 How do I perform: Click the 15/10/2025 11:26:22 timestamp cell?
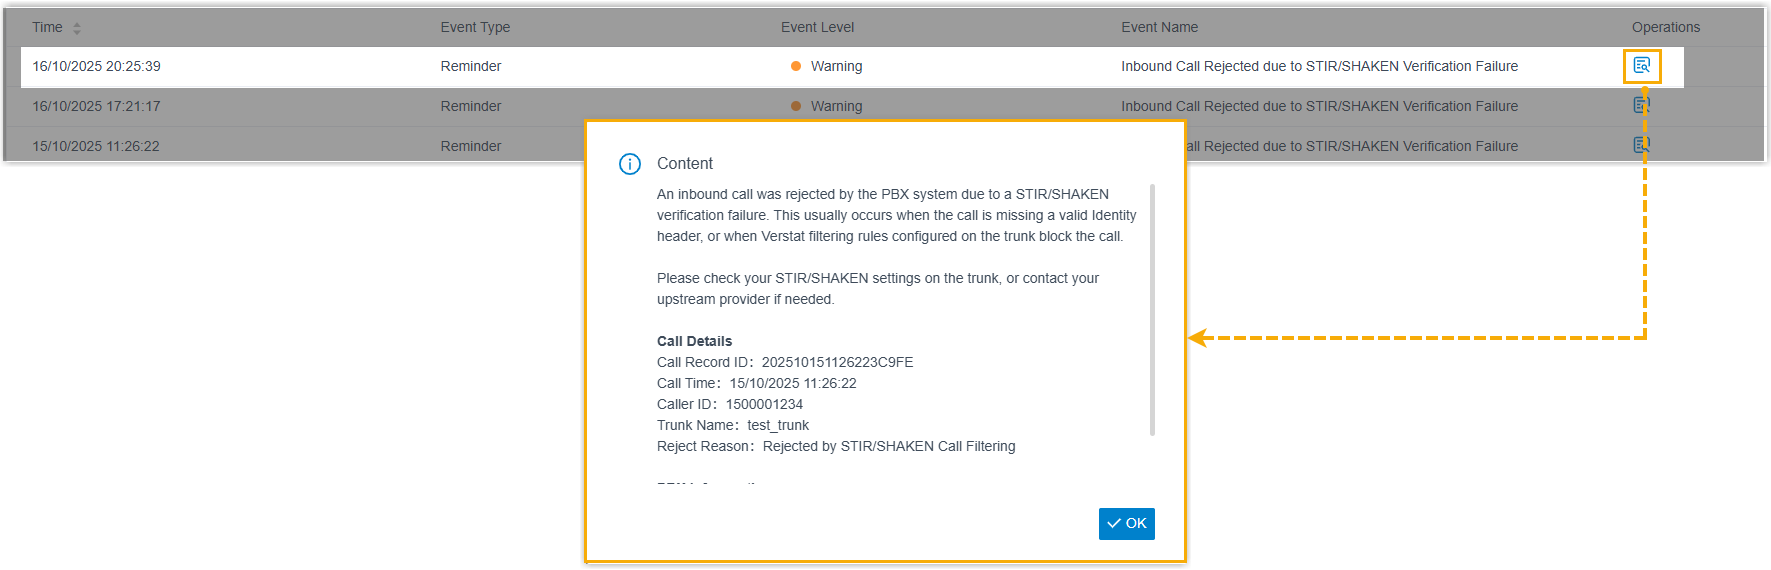click(x=96, y=146)
